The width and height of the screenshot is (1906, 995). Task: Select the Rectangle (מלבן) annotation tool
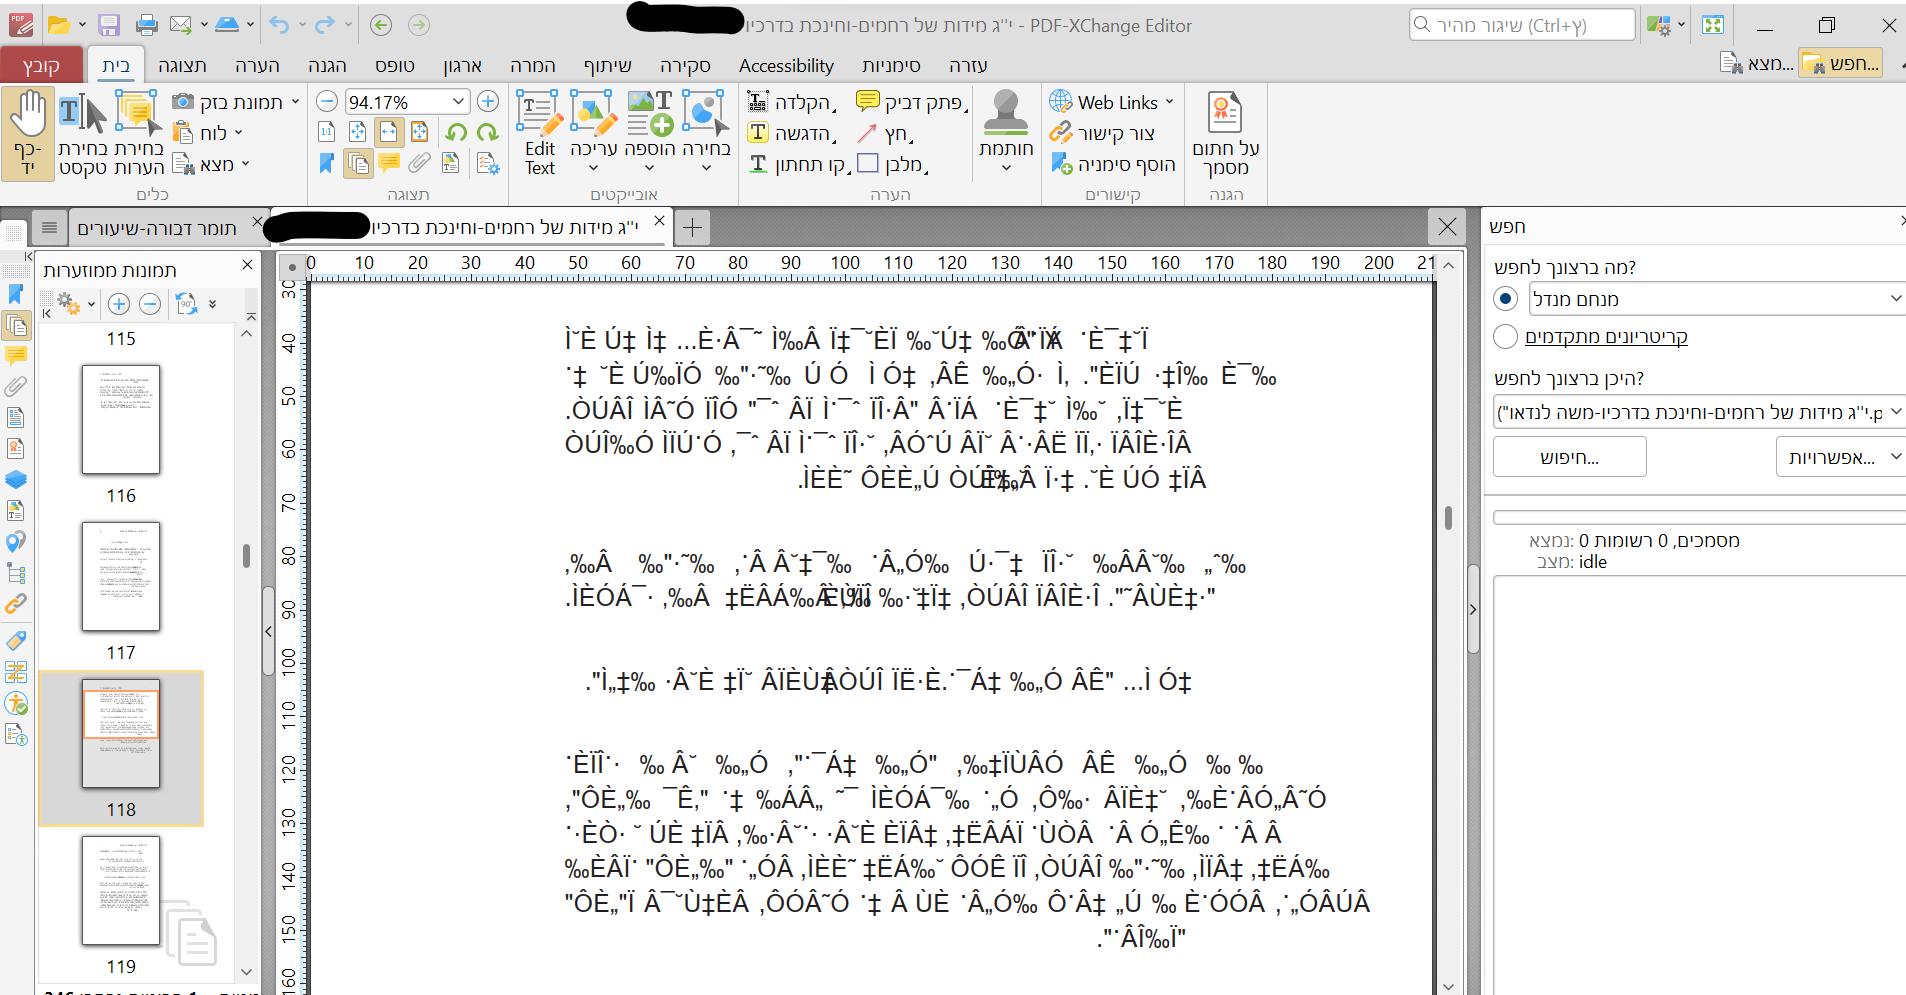892,164
